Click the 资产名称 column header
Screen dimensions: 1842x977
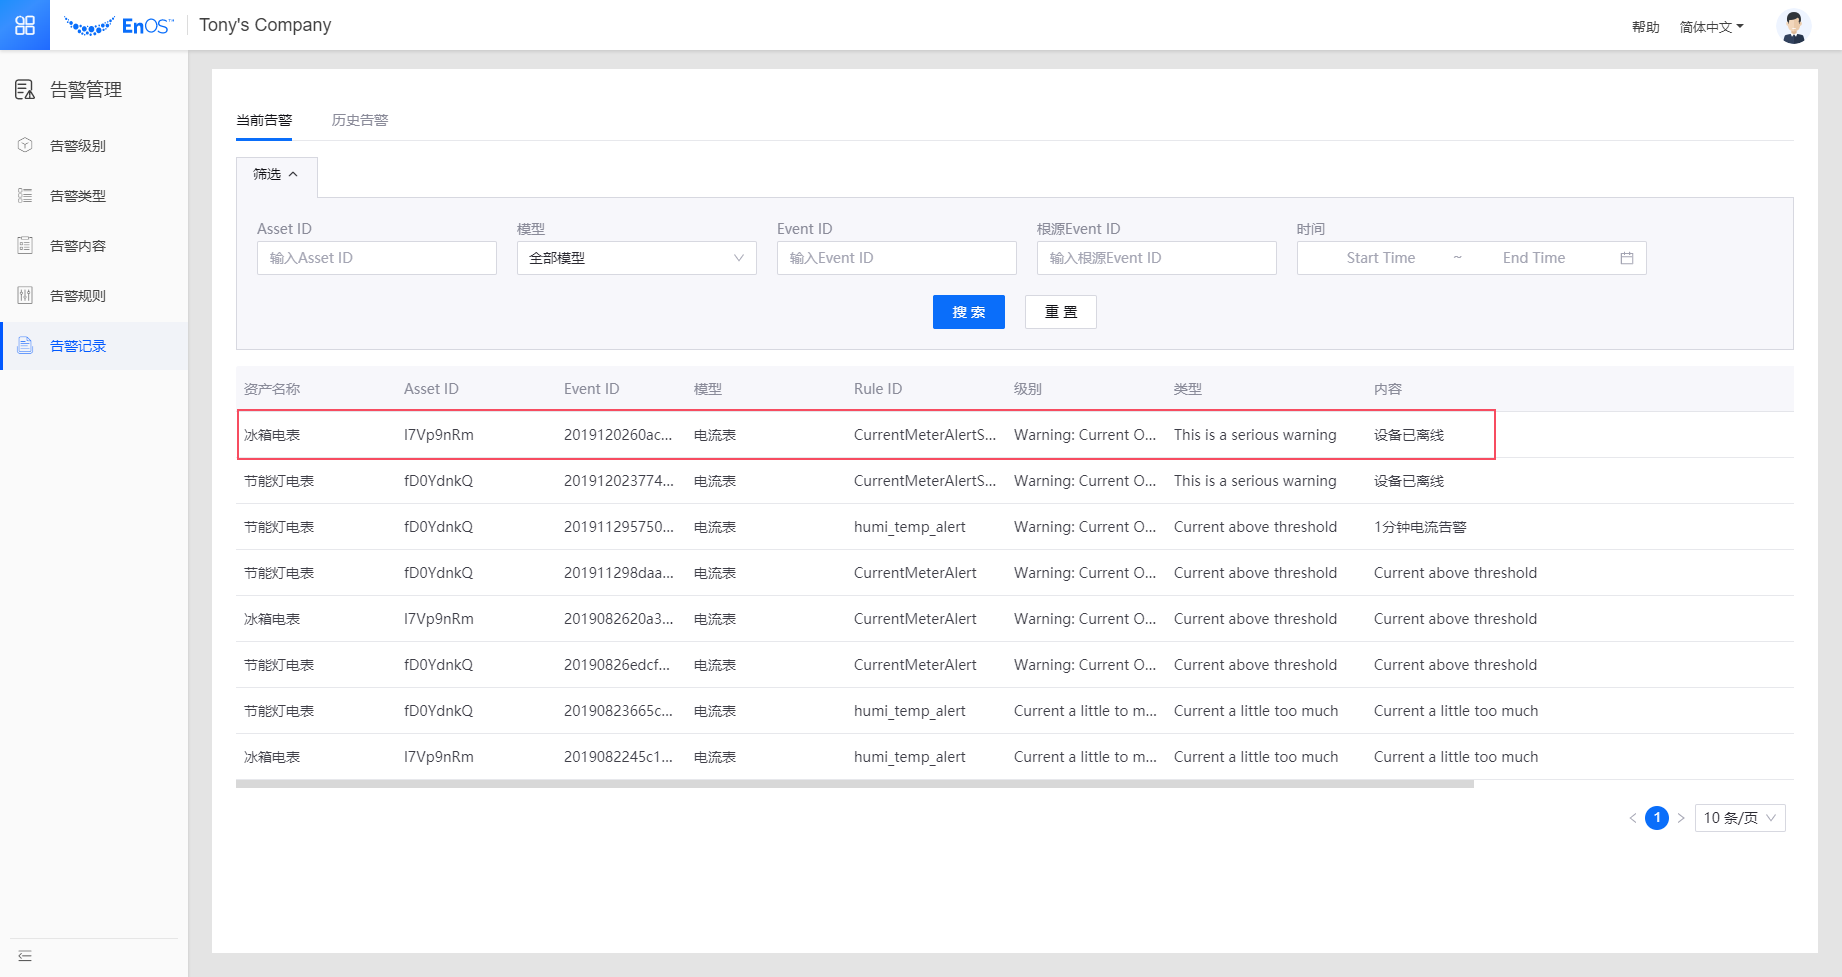coord(272,389)
